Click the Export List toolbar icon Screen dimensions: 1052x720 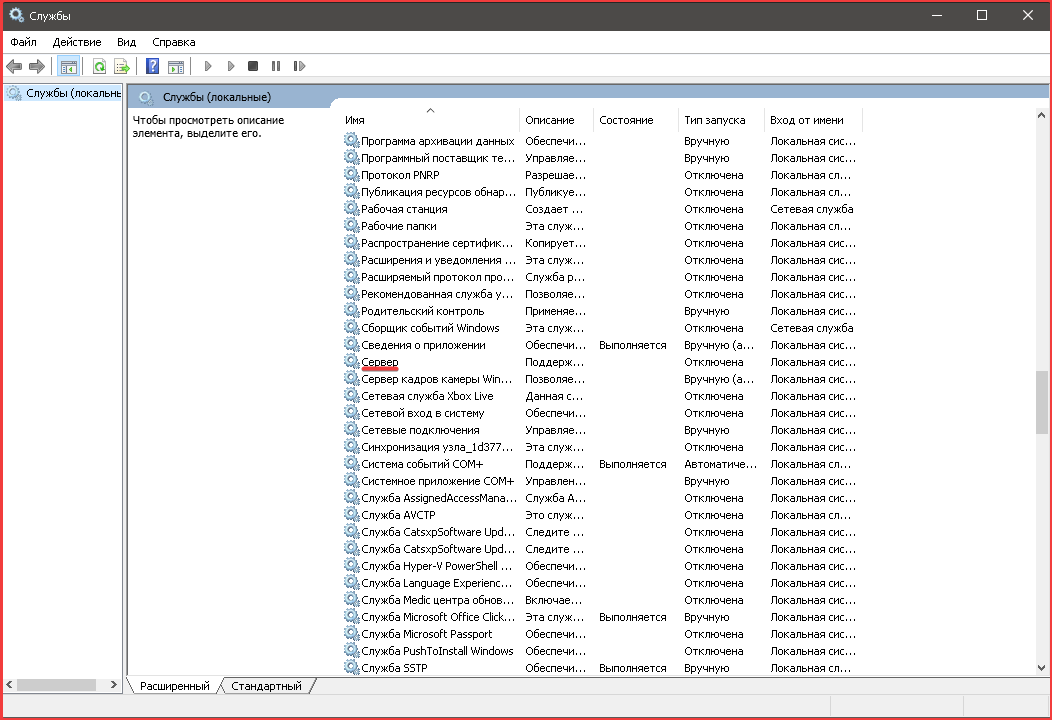[122, 66]
